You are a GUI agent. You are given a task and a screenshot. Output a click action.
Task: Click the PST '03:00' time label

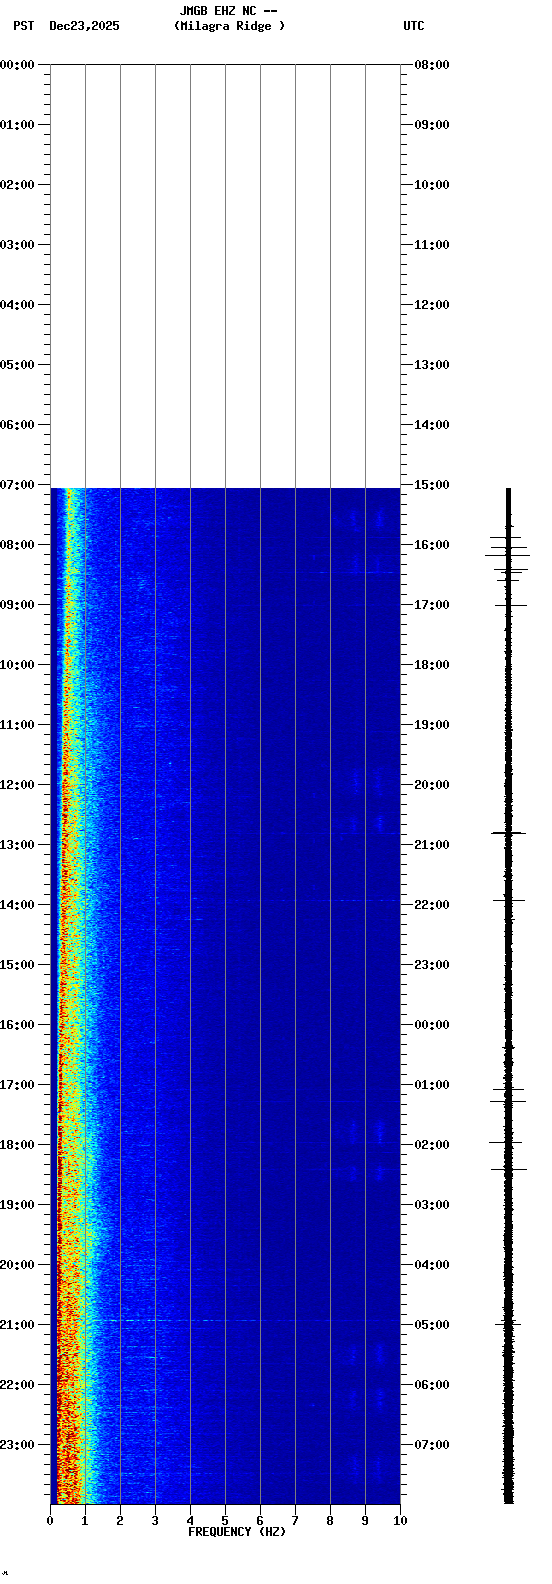pyautogui.click(x=17, y=245)
